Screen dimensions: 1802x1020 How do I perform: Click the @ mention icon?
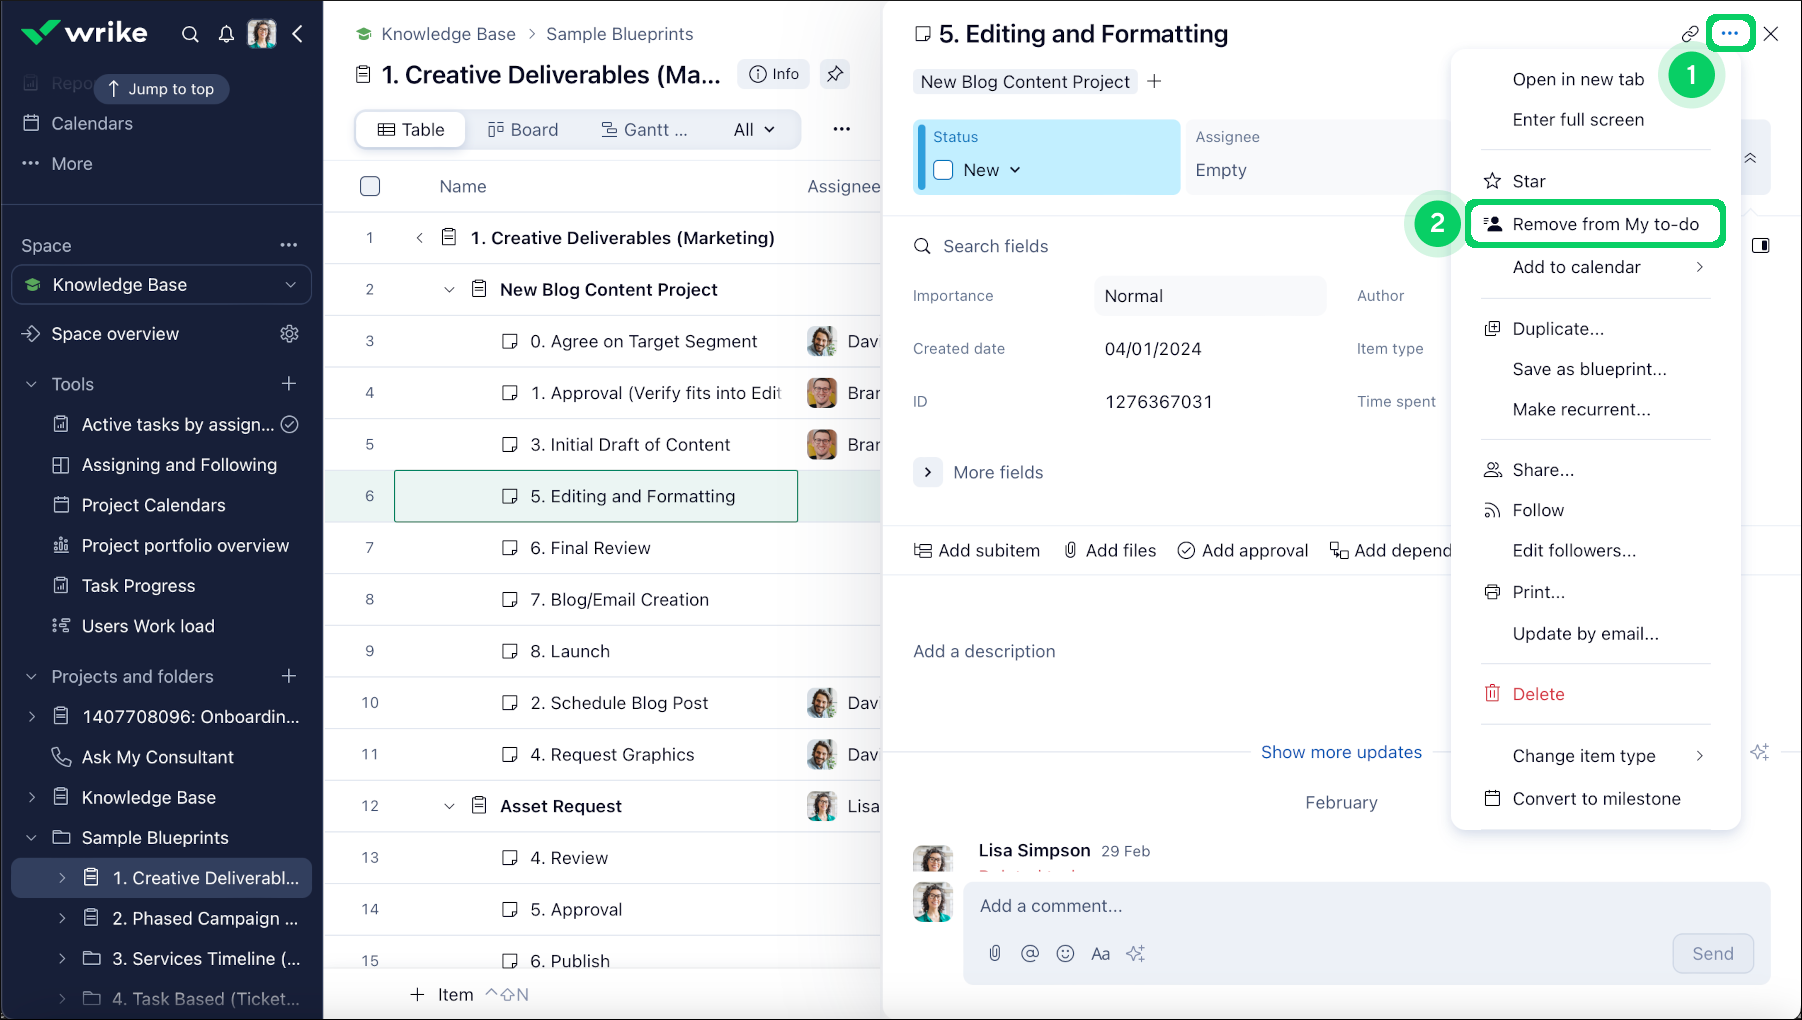tap(1030, 953)
